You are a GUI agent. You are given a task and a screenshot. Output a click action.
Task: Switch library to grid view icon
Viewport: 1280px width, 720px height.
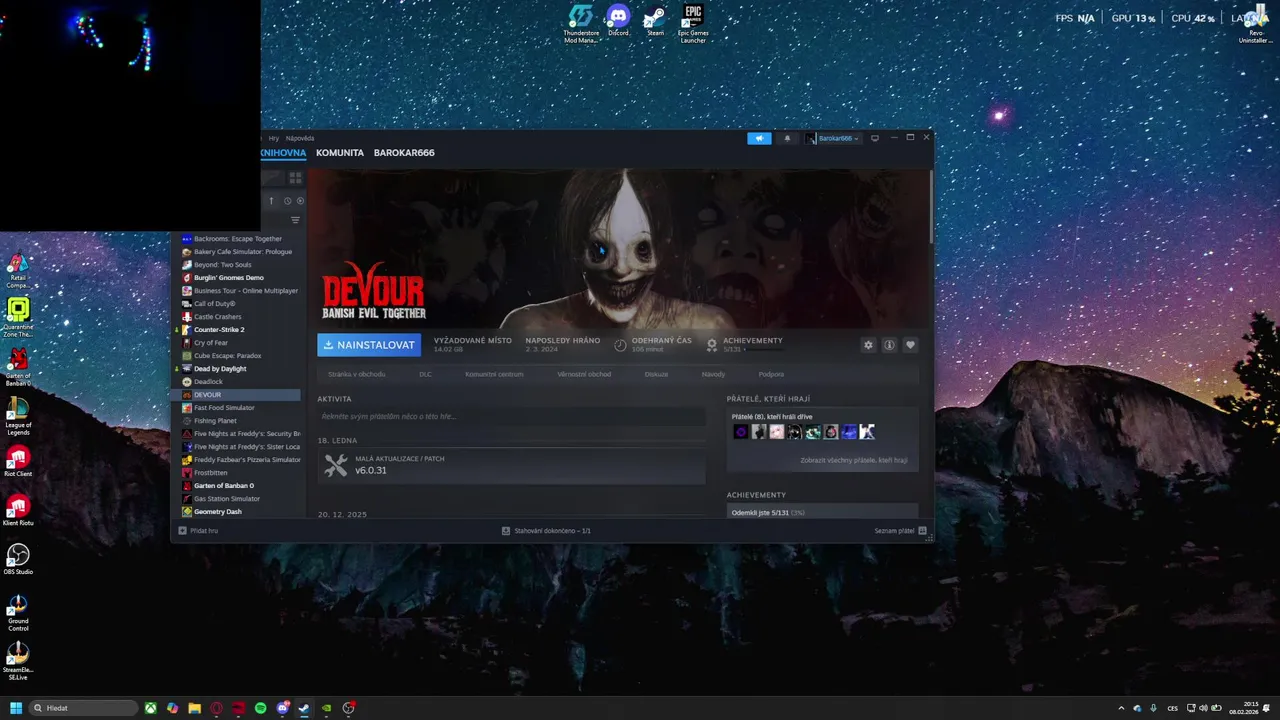click(x=295, y=177)
